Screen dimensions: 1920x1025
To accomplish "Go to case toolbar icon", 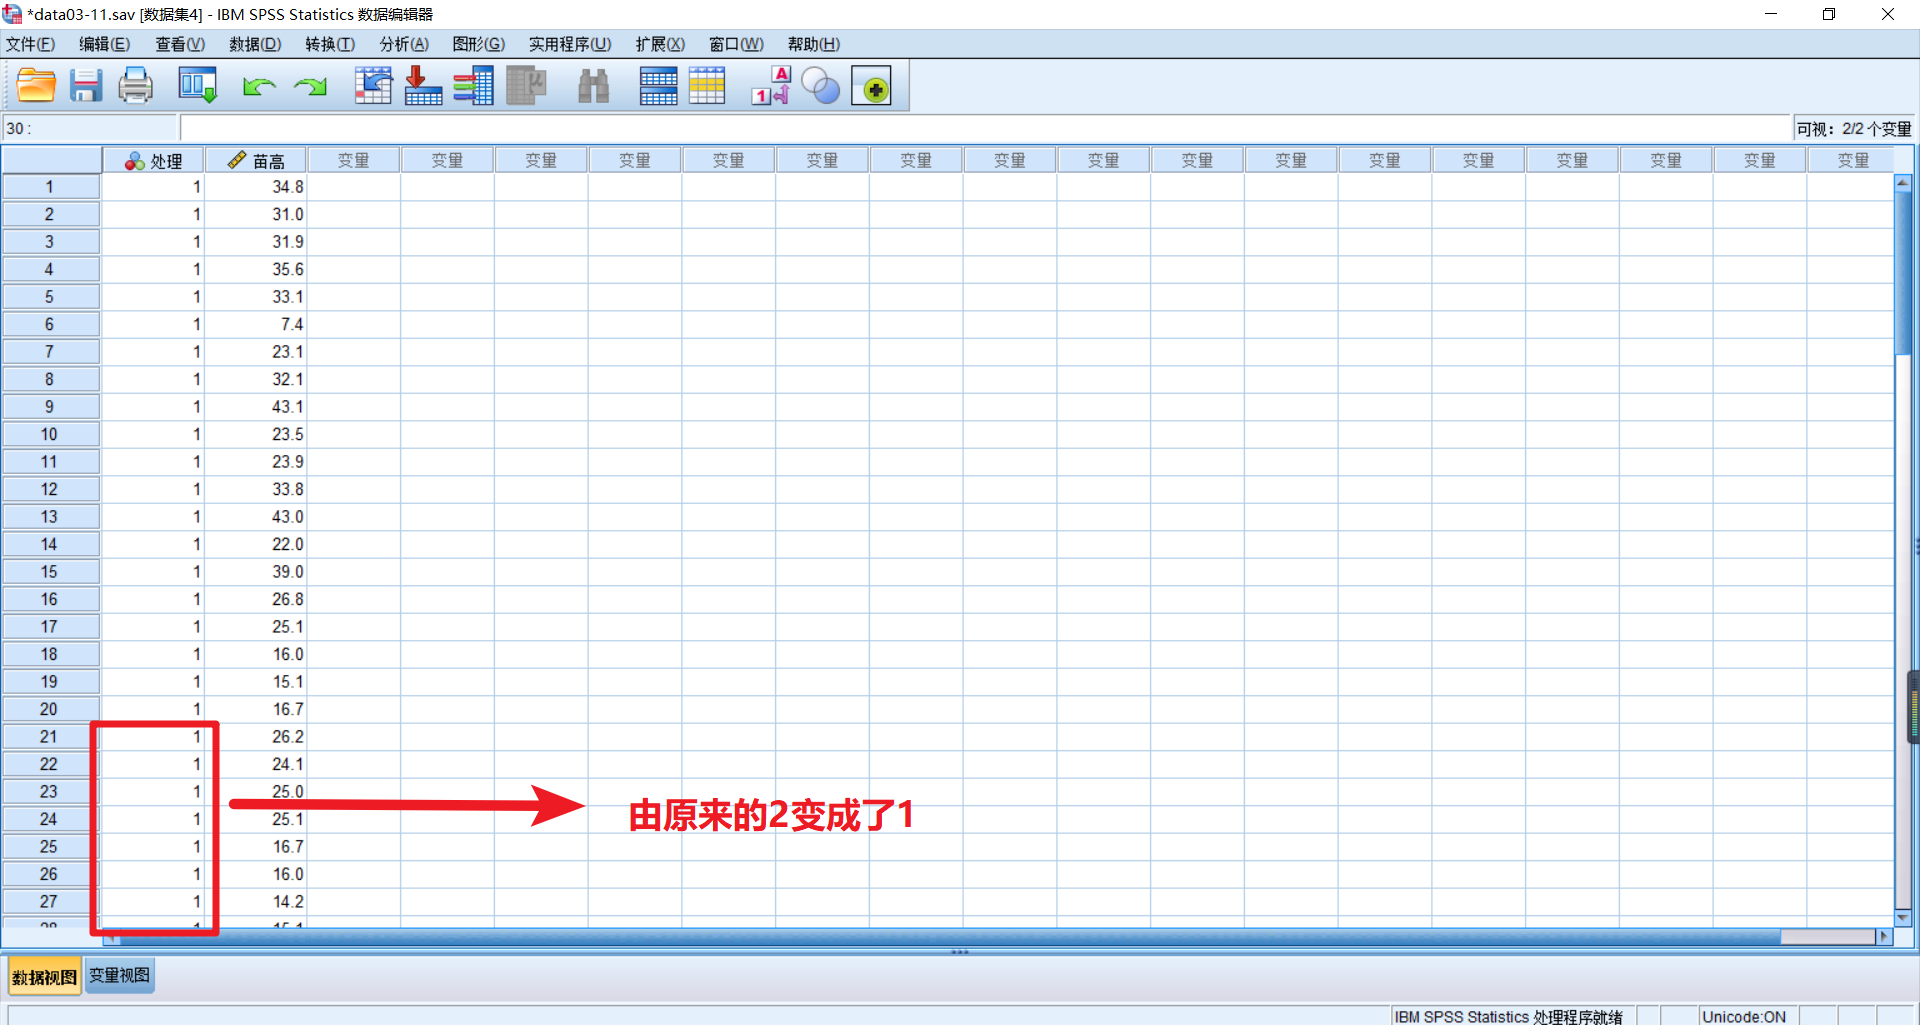I will (373, 86).
